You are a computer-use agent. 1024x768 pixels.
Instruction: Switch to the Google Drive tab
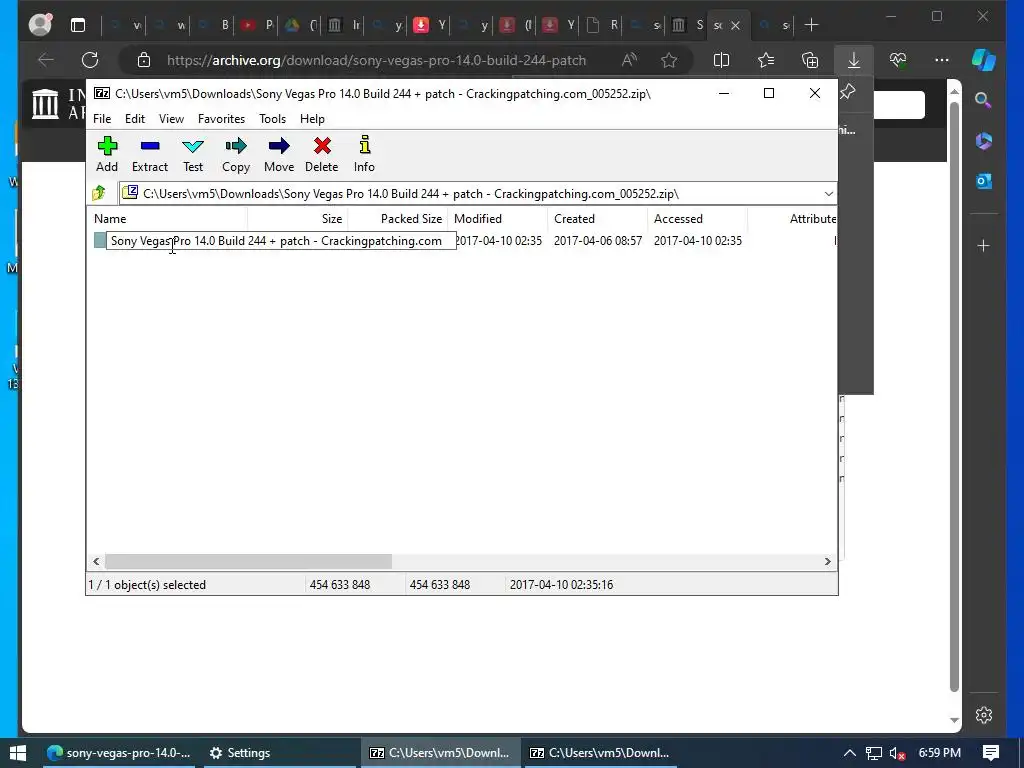pos(300,25)
